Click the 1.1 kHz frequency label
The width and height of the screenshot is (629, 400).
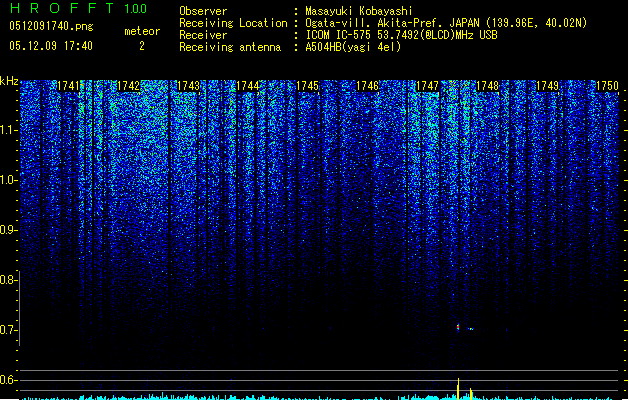tap(8, 130)
